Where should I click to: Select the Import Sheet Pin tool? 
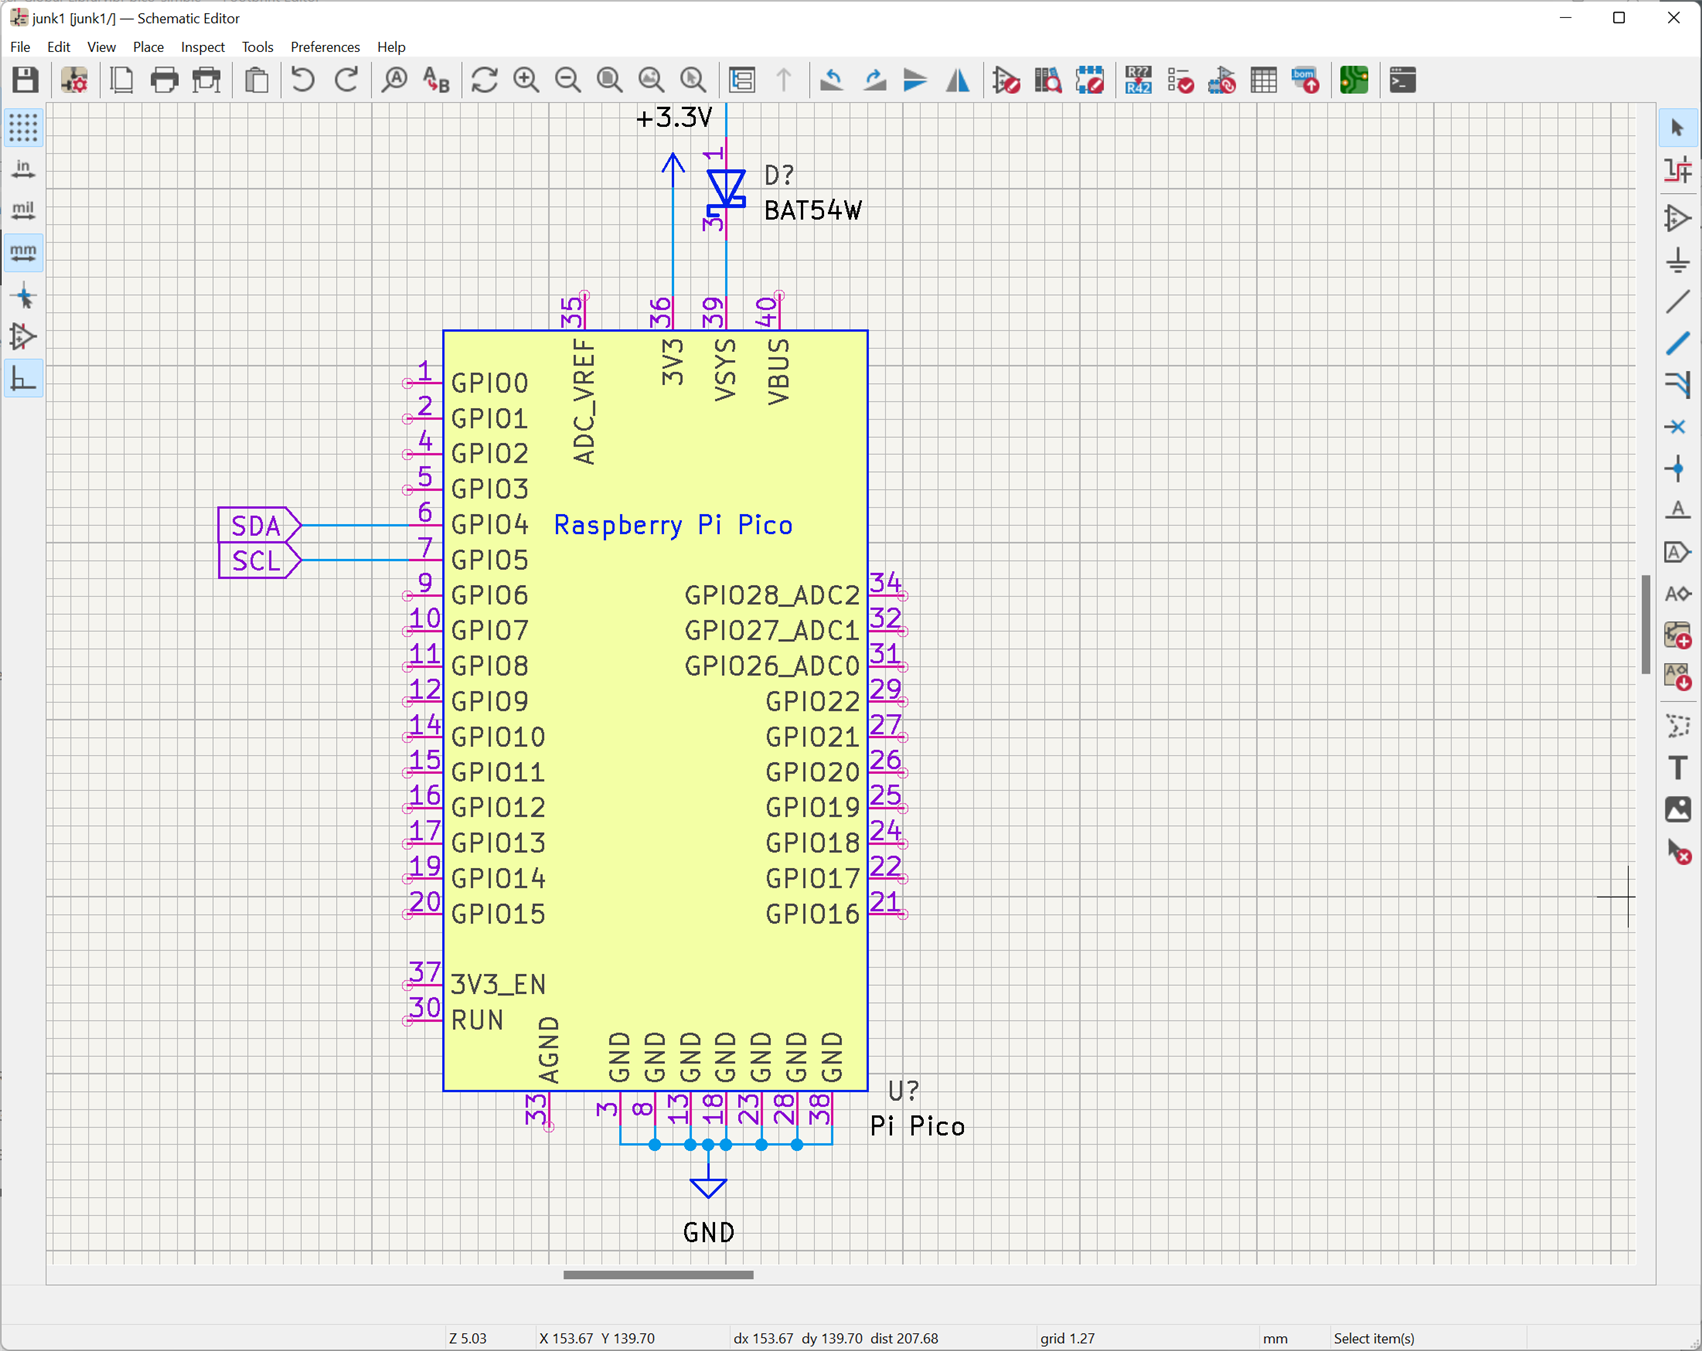pyautogui.click(x=1678, y=677)
